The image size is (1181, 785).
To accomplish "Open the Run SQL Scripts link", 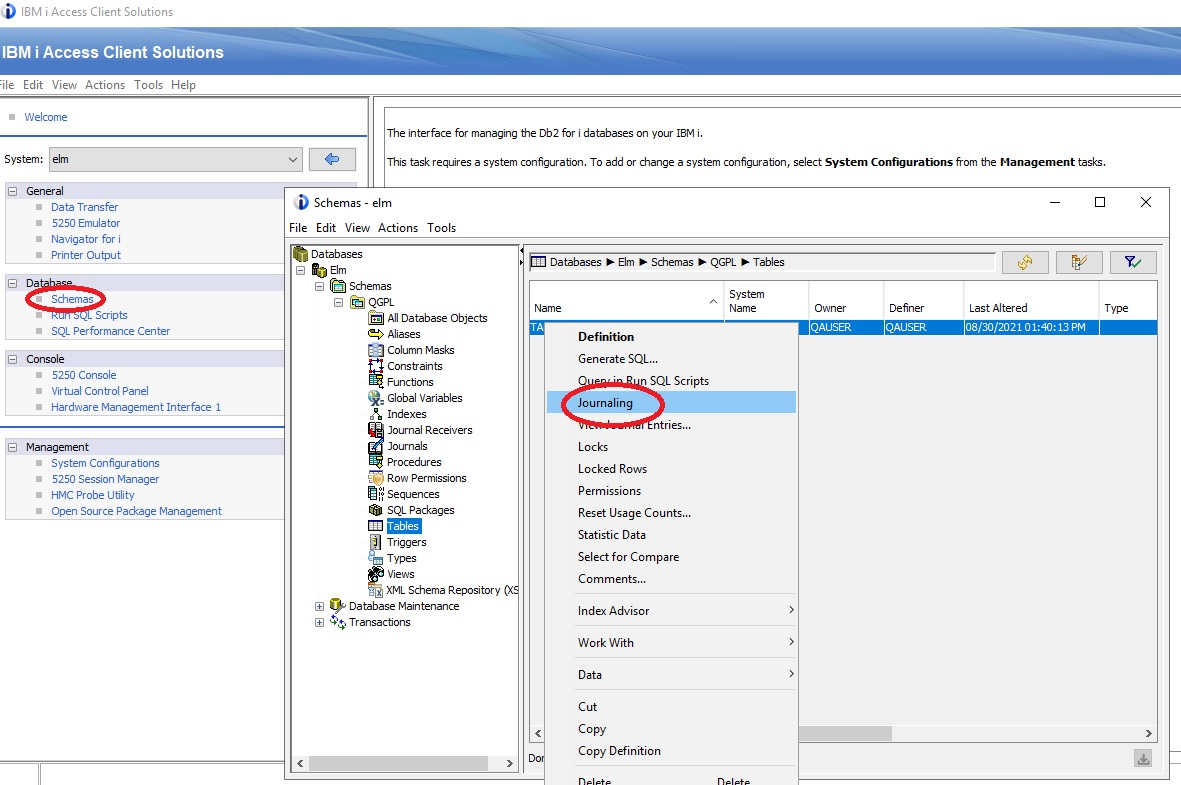I will [89, 315].
